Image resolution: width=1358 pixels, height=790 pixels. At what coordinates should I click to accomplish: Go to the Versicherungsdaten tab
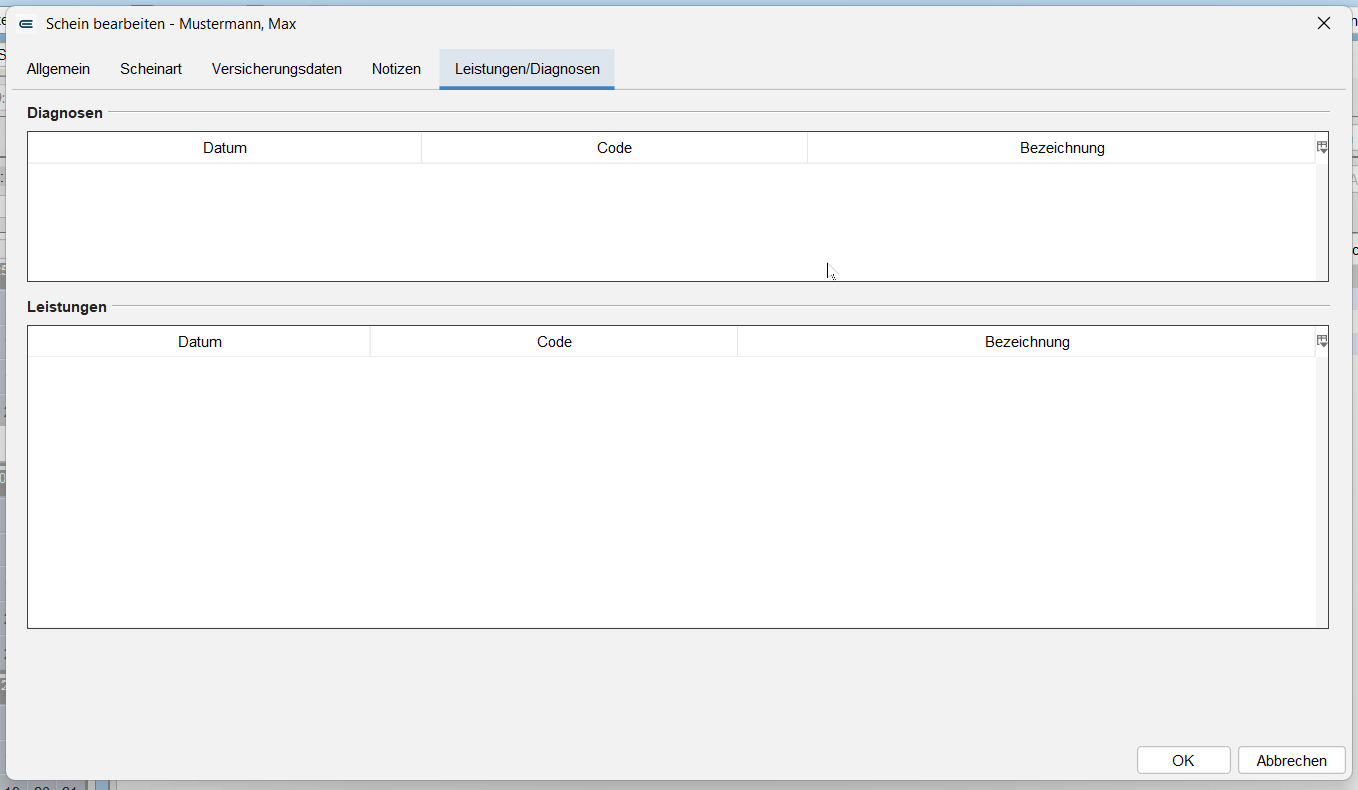click(x=277, y=69)
